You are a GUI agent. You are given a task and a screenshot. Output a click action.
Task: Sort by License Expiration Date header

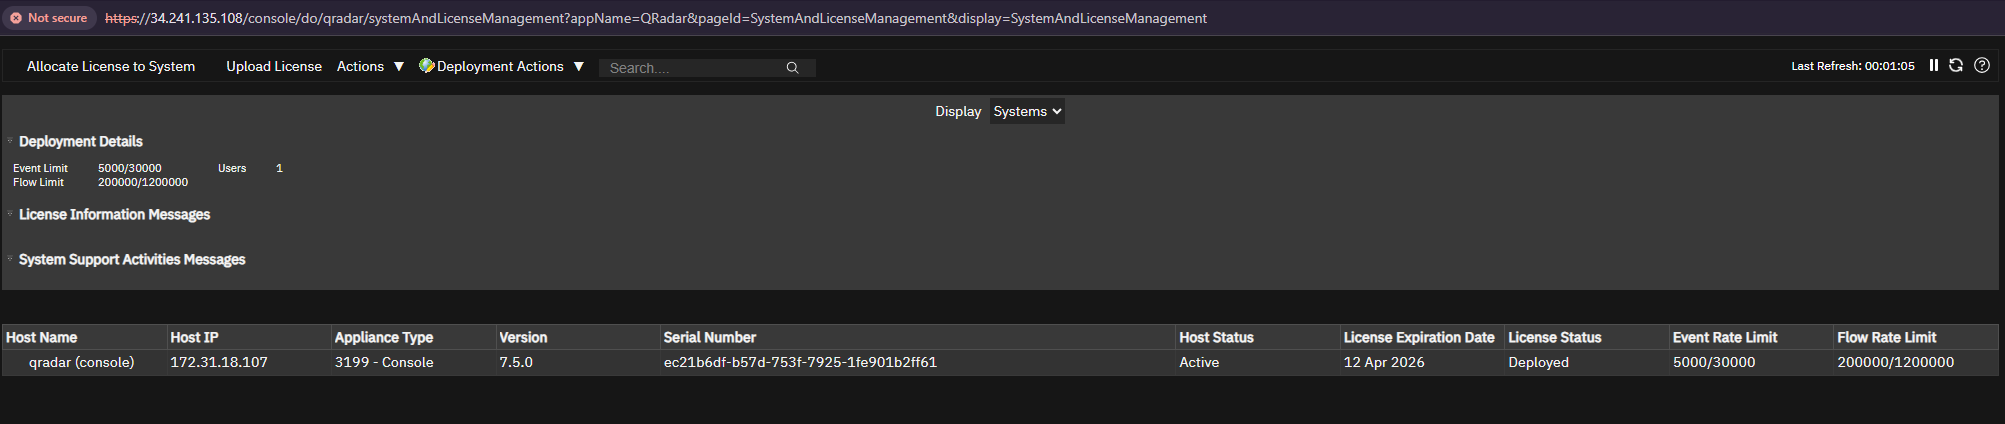click(1422, 337)
